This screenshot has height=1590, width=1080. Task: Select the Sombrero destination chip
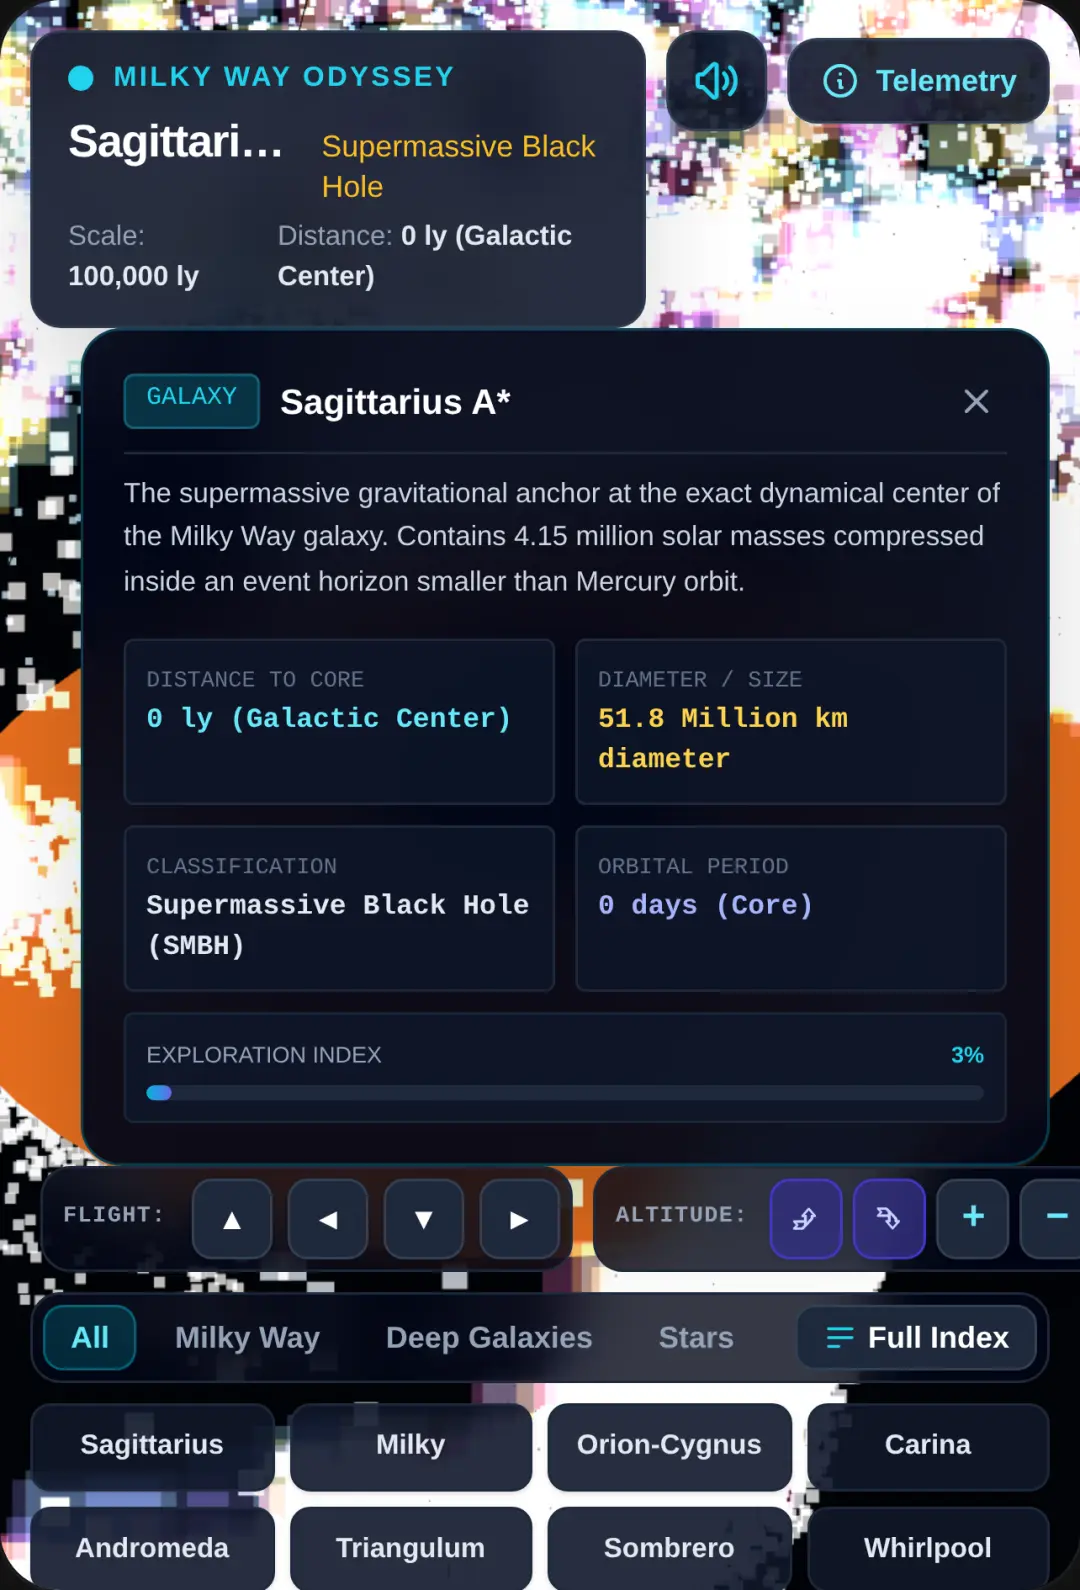pyautogui.click(x=669, y=1548)
